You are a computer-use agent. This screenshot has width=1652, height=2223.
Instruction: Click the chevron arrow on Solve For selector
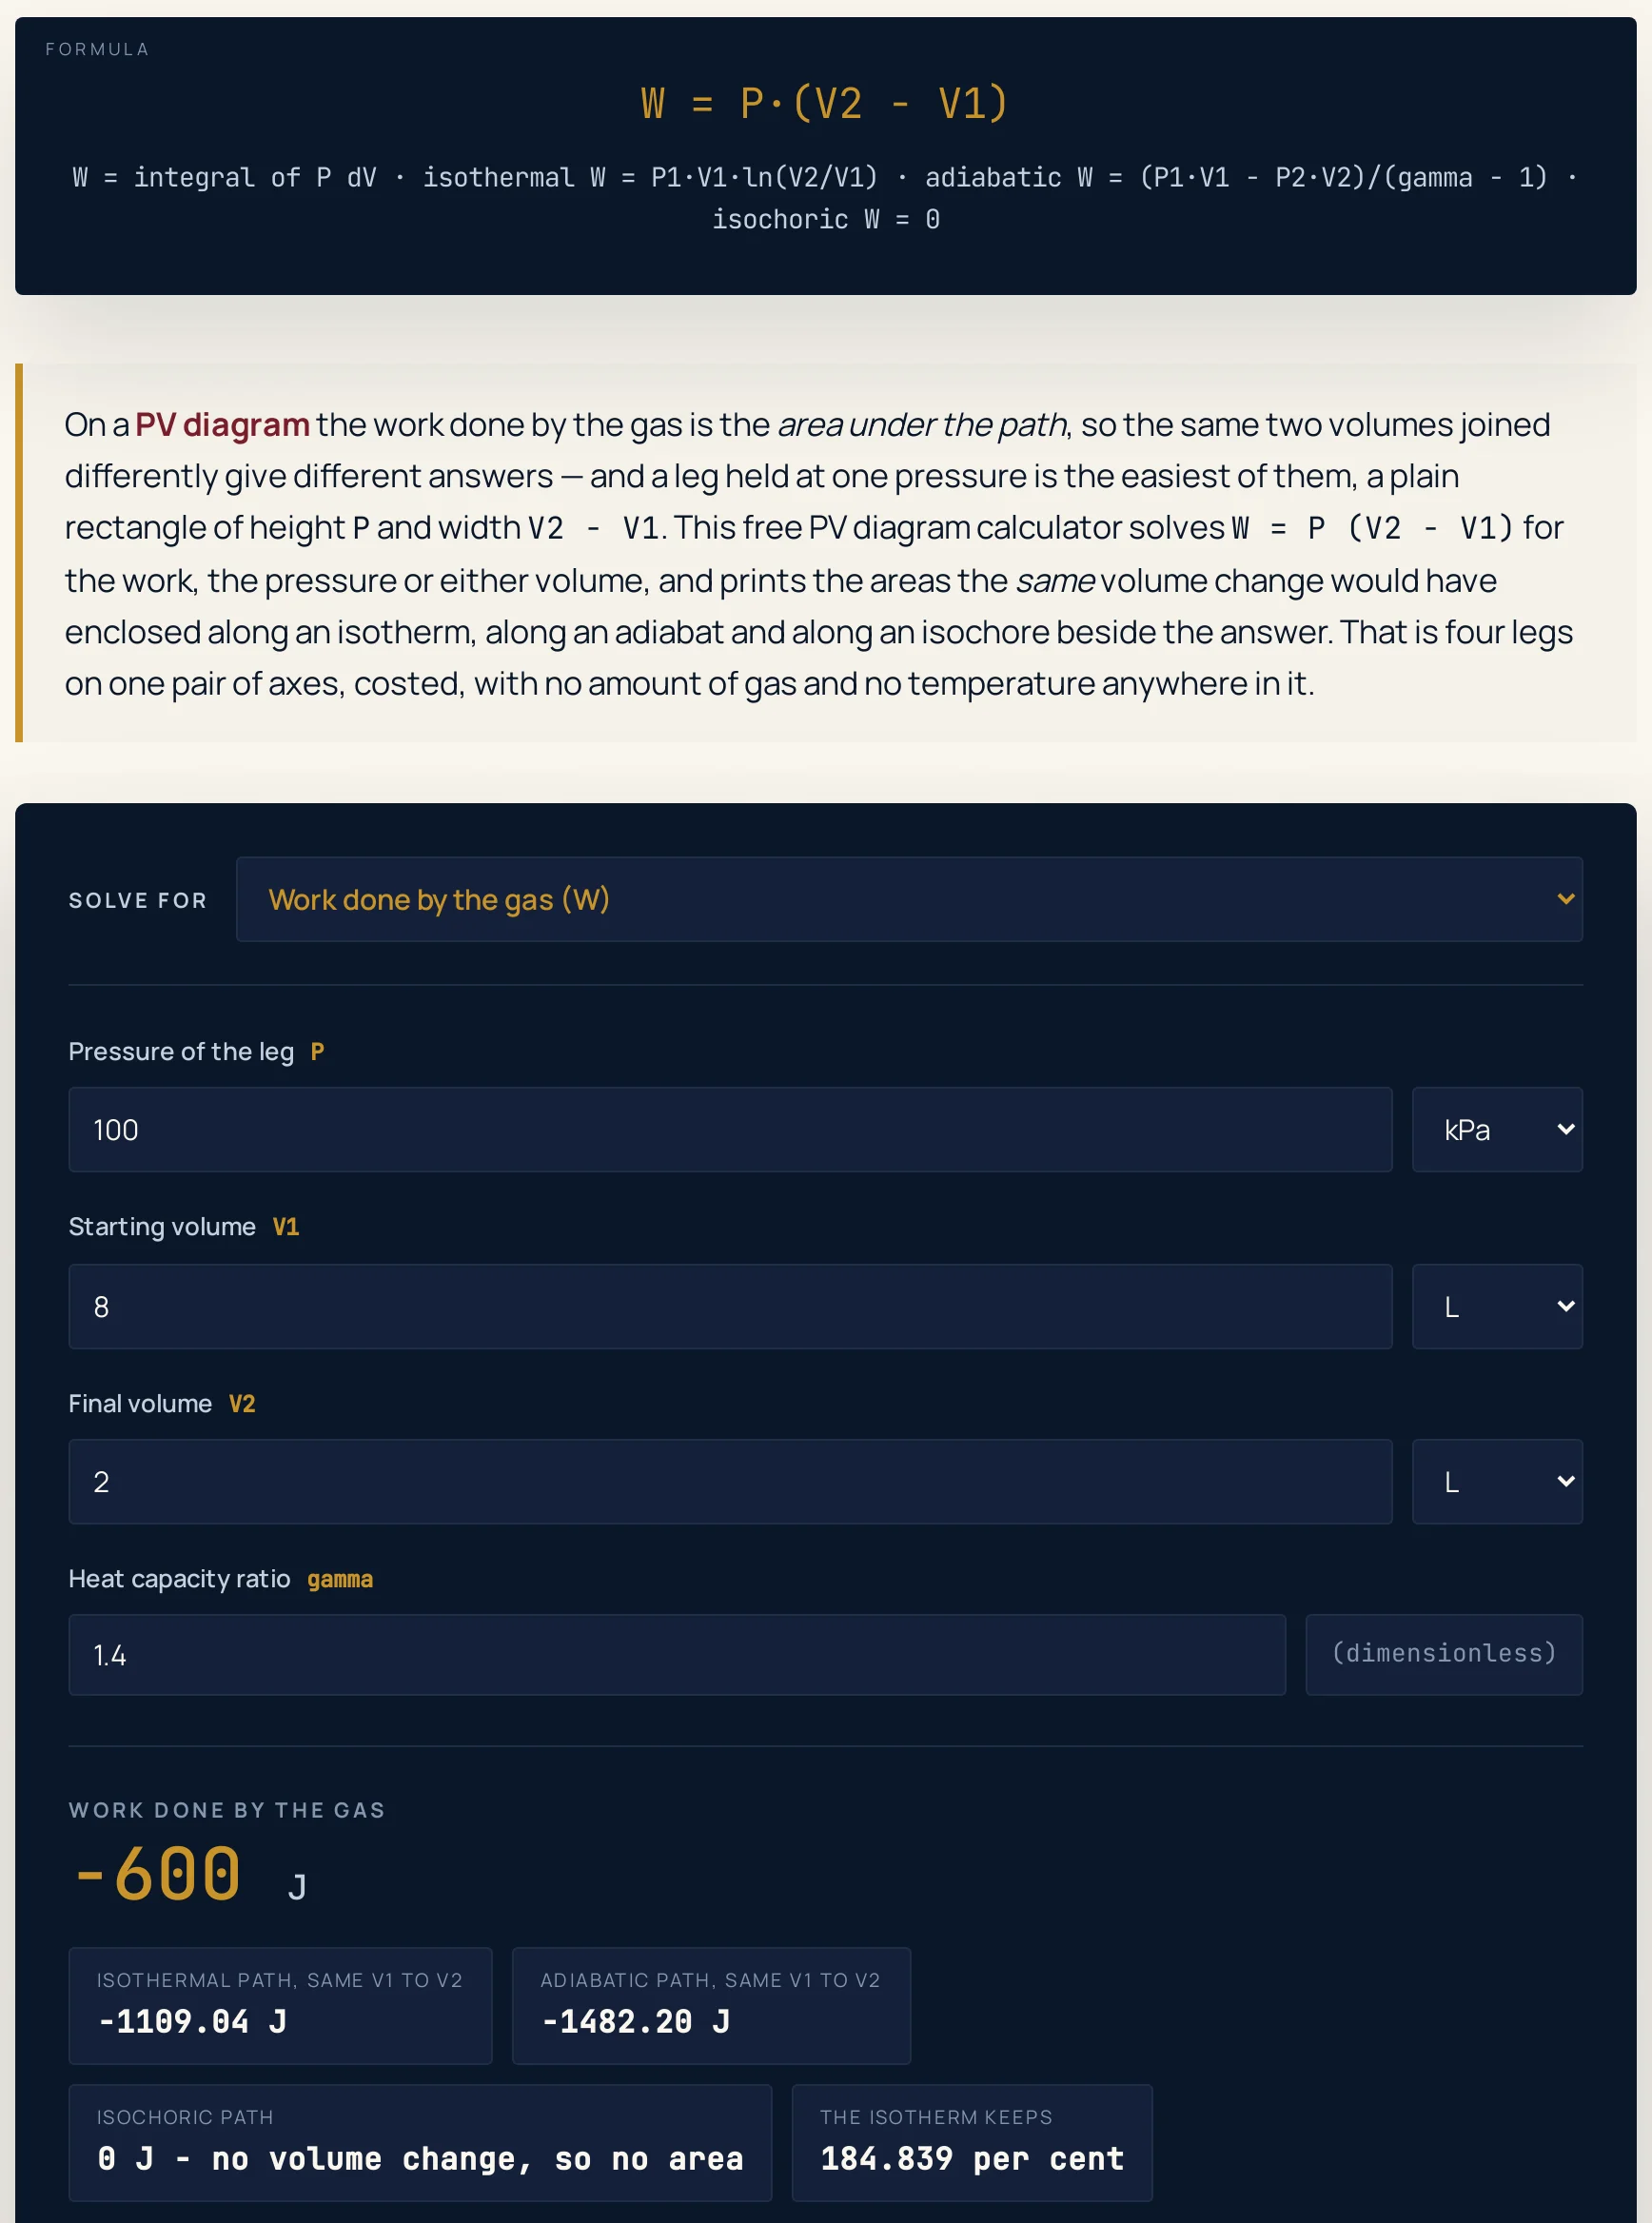click(1565, 899)
